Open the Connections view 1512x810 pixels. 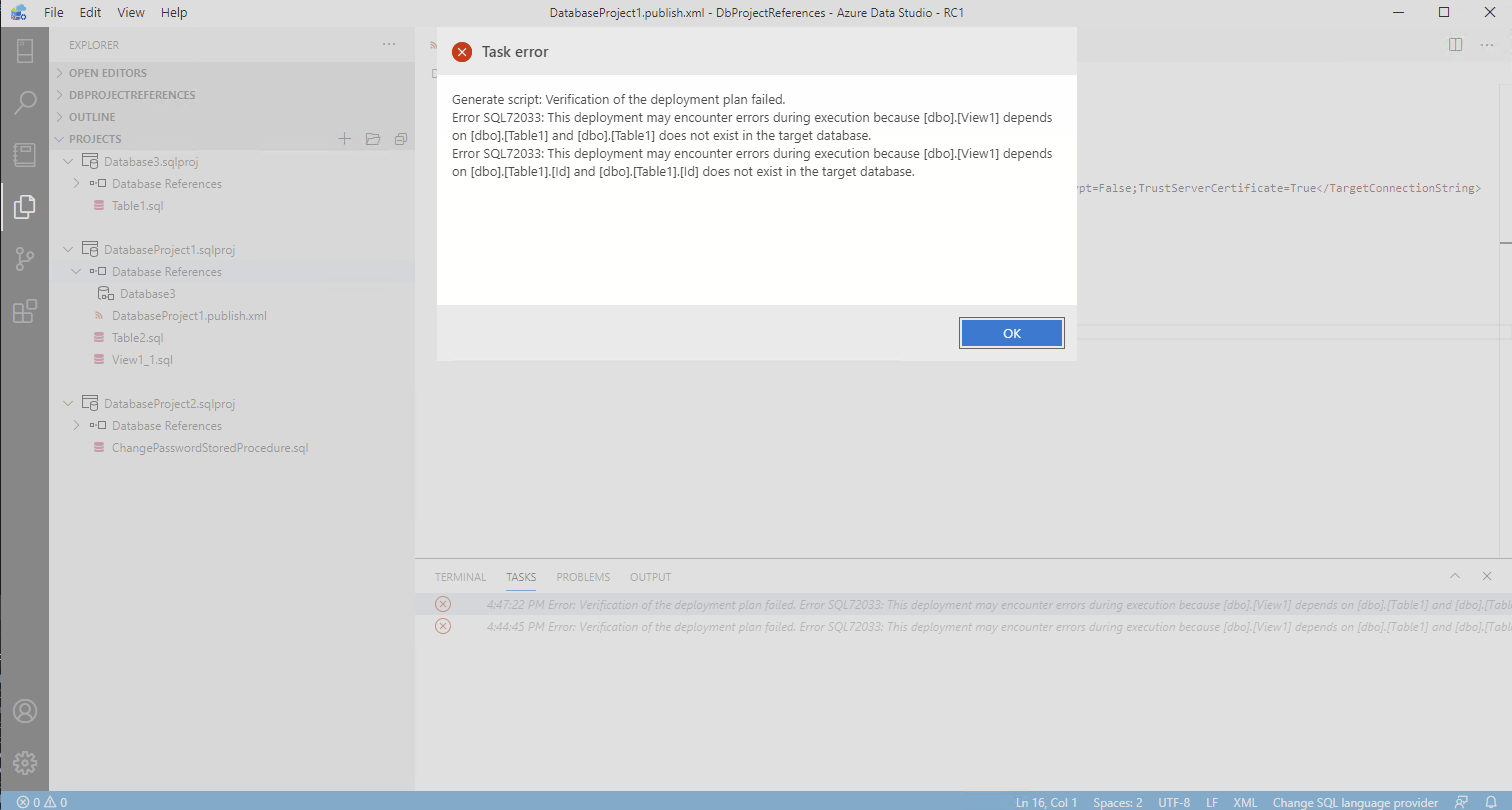(x=24, y=51)
